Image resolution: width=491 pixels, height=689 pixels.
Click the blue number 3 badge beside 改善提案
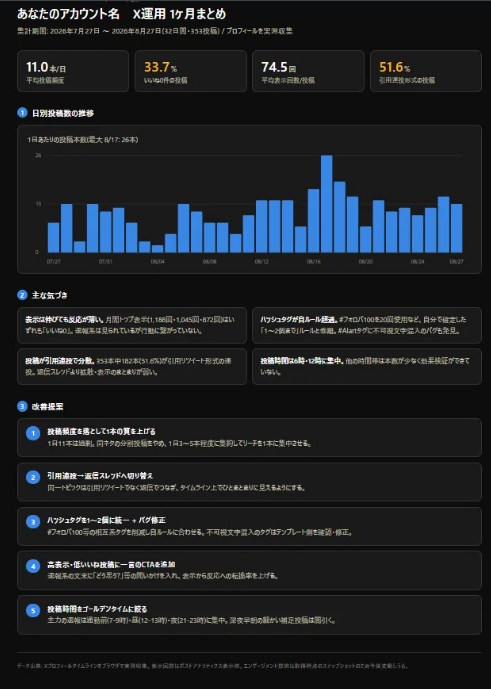click(22, 406)
